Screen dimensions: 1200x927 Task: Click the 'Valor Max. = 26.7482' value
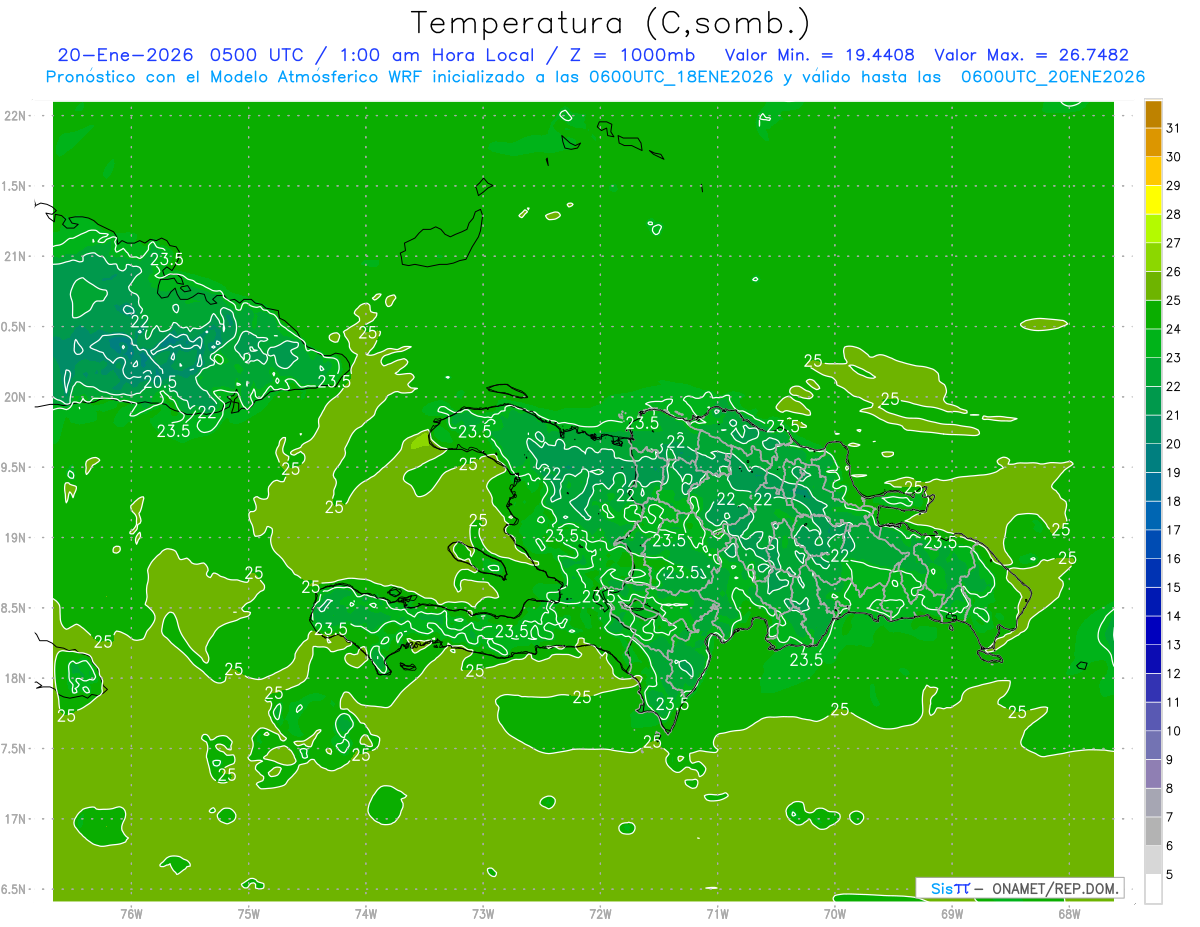point(1031,55)
